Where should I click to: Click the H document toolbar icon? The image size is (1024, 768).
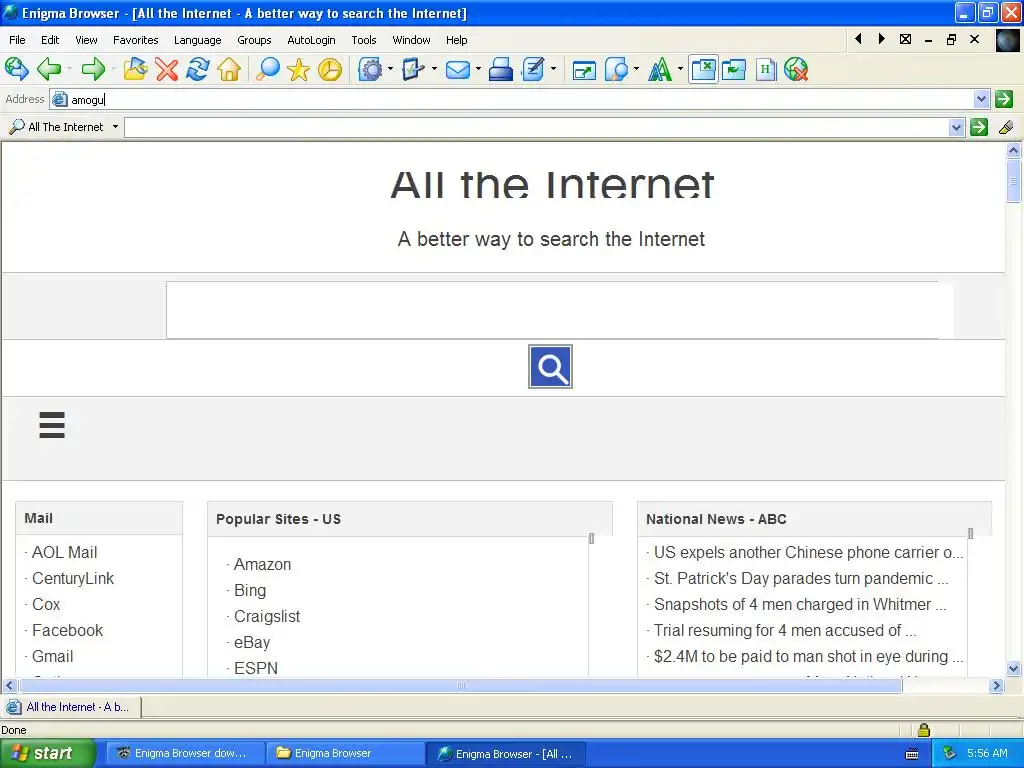pyautogui.click(x=765, y=69)
